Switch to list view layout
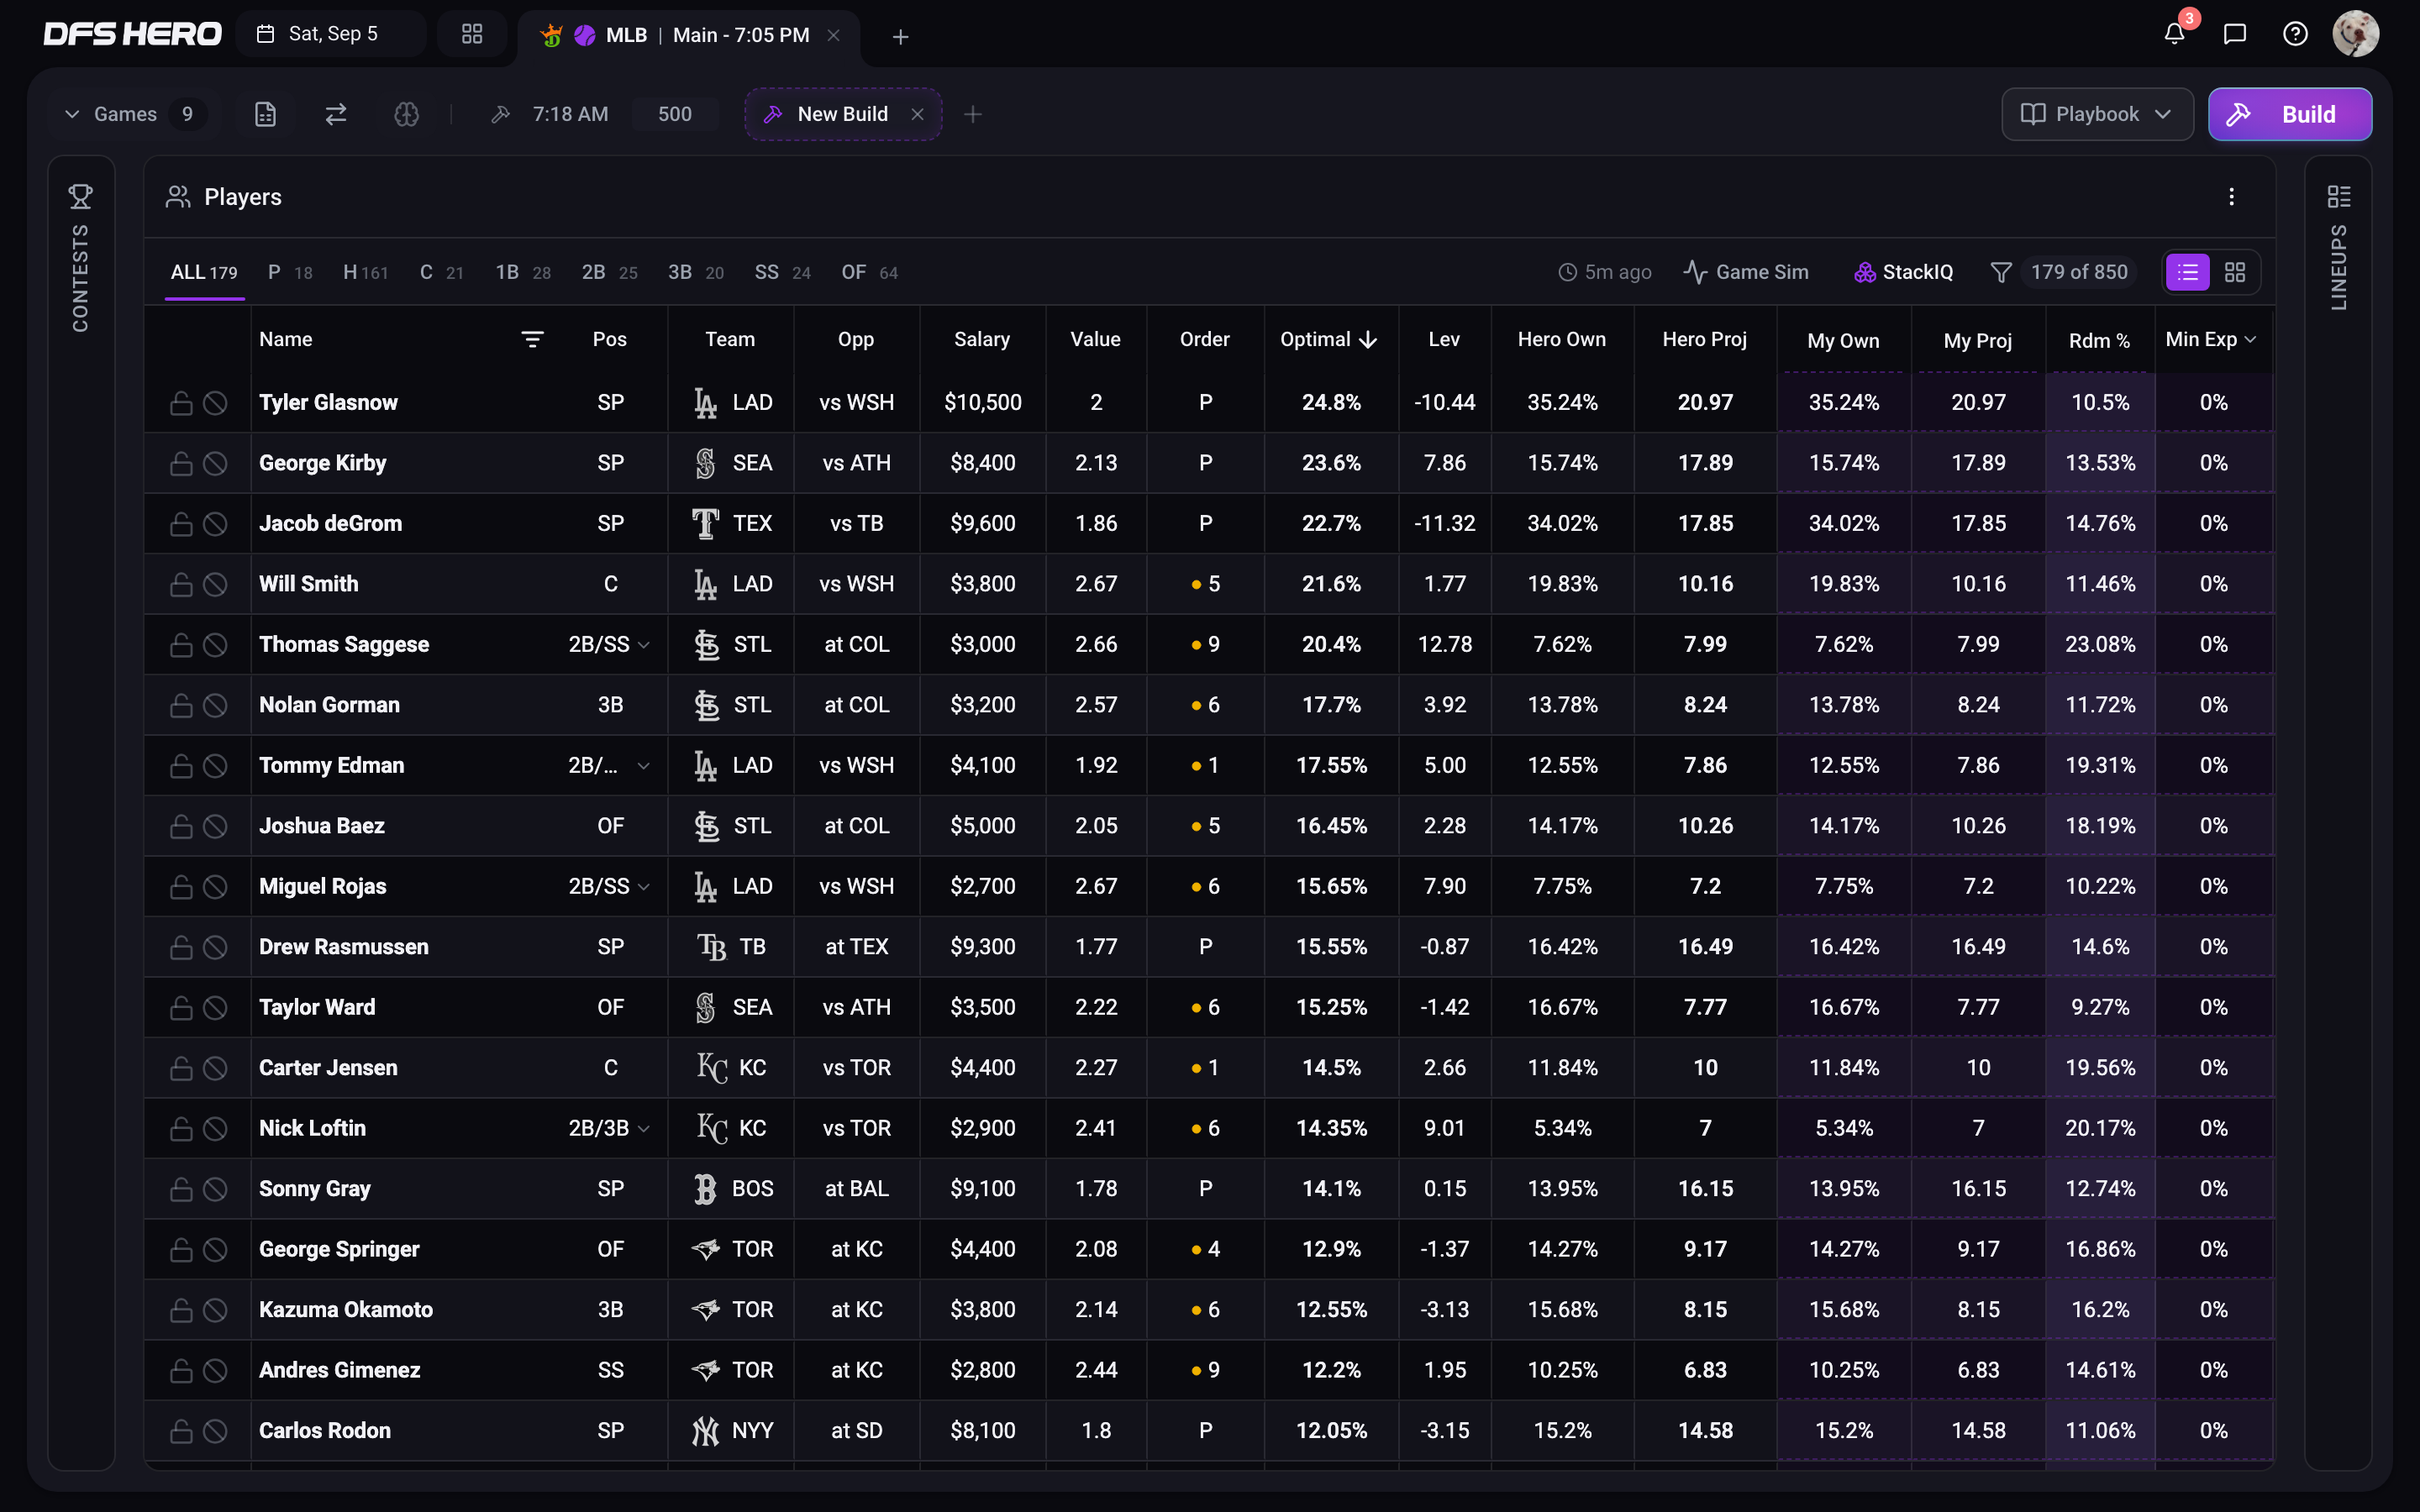 2188,272
